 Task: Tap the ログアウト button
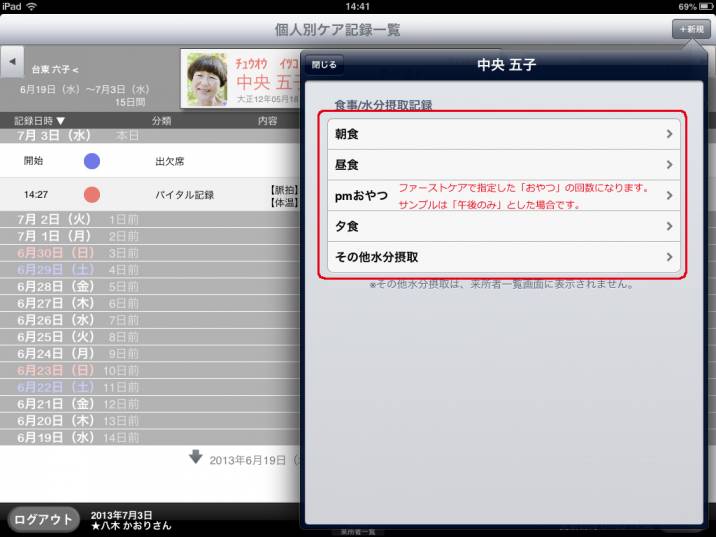point(43,519)
